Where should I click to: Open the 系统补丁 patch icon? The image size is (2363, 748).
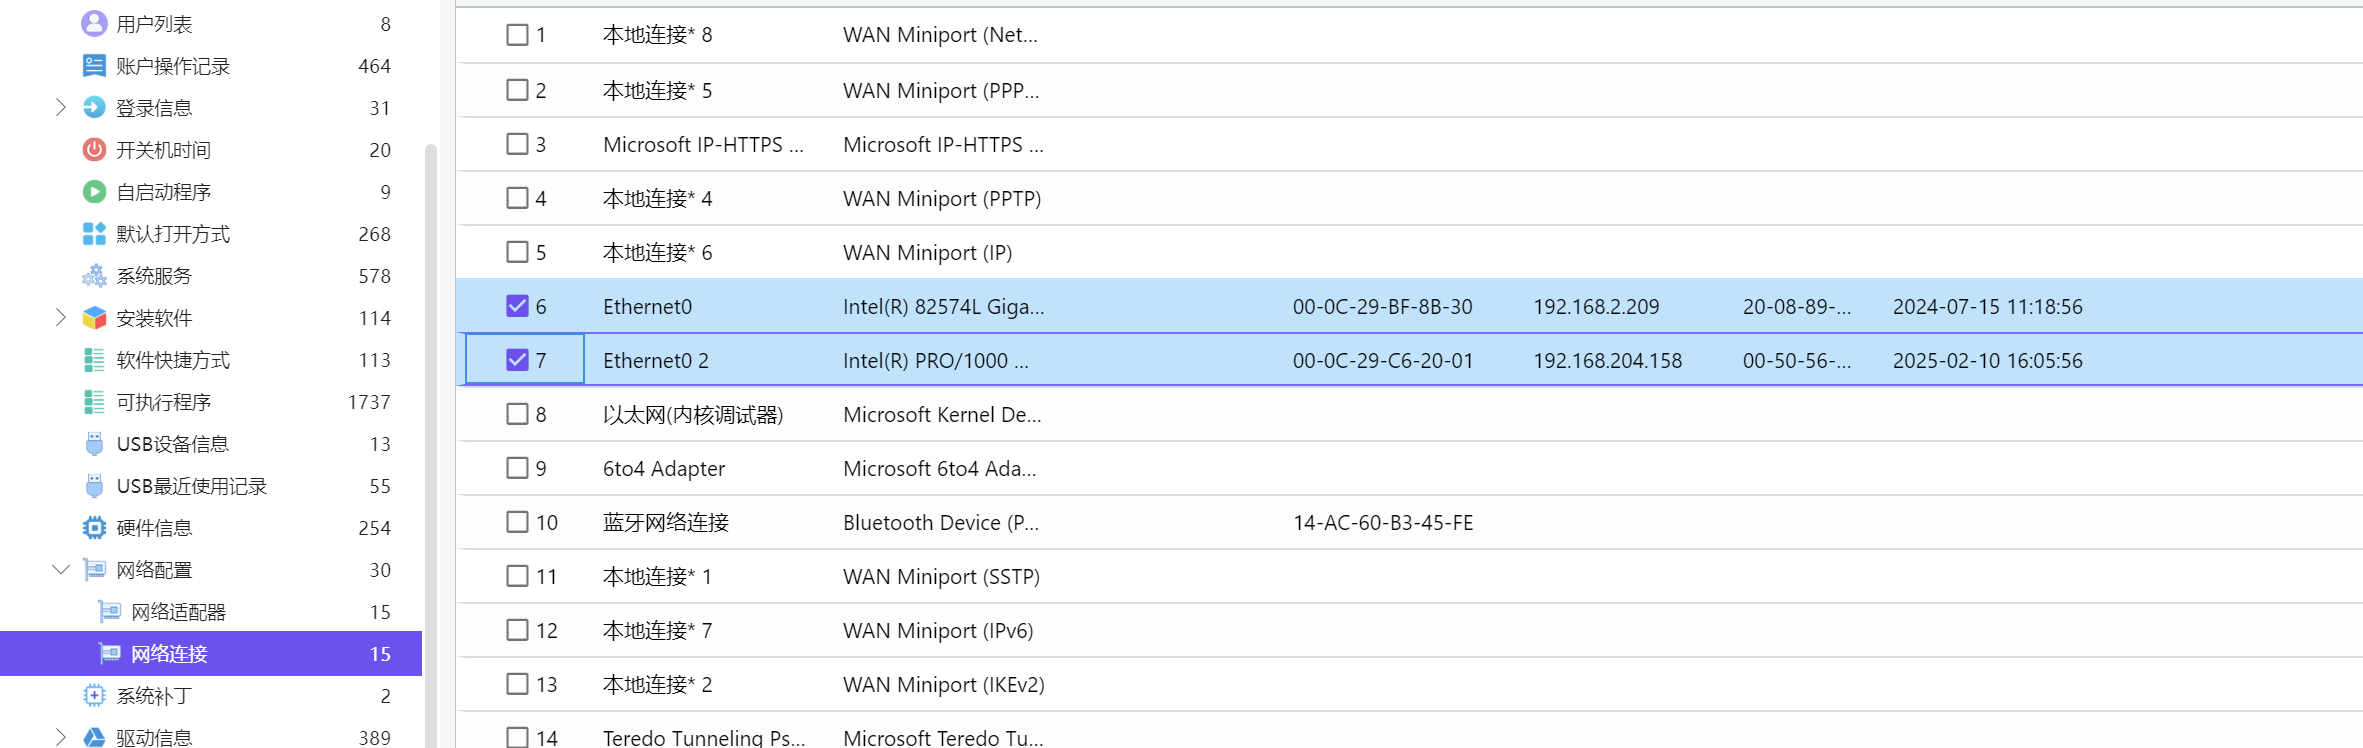point(94,695)
